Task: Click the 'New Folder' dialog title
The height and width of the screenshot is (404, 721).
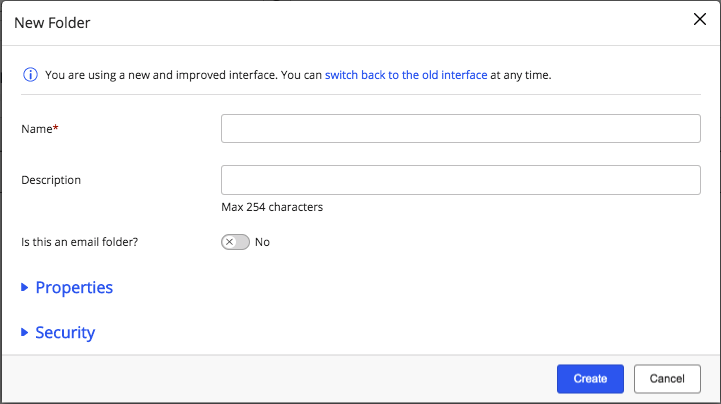Action: click(52, 23)
